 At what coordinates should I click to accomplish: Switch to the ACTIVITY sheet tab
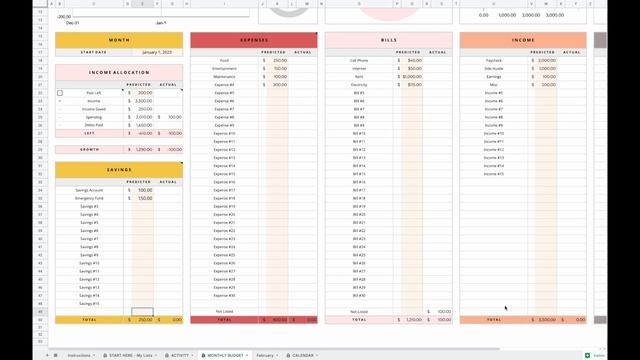[x=180, y=356]
